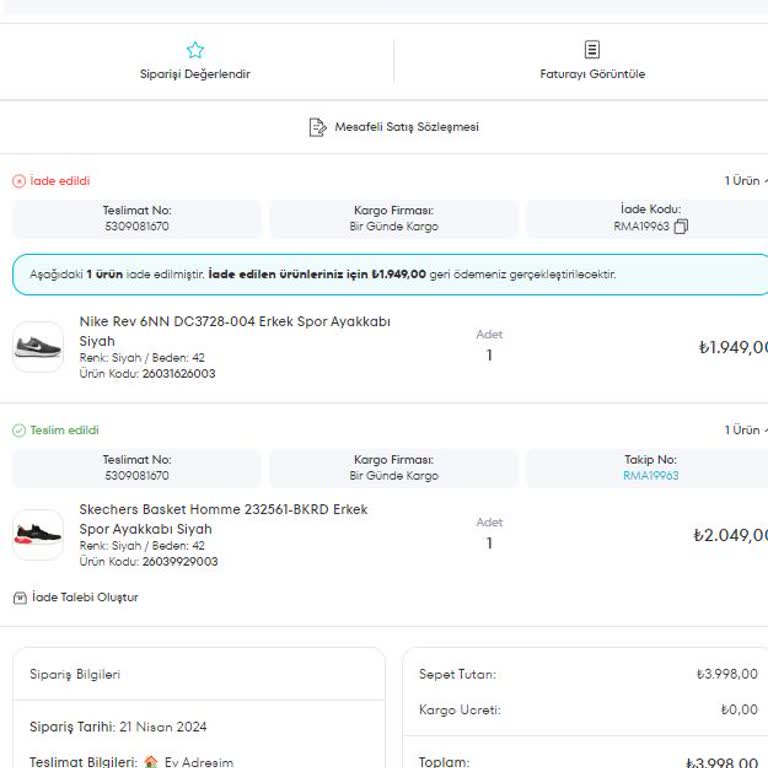
Task: Open the Nike Rev 6NN shoe thumbnail
Action: click(x=38, y=347)
